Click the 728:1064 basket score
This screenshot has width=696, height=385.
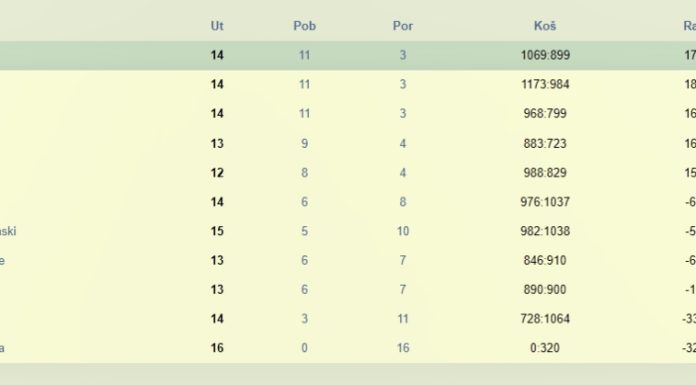545,319
